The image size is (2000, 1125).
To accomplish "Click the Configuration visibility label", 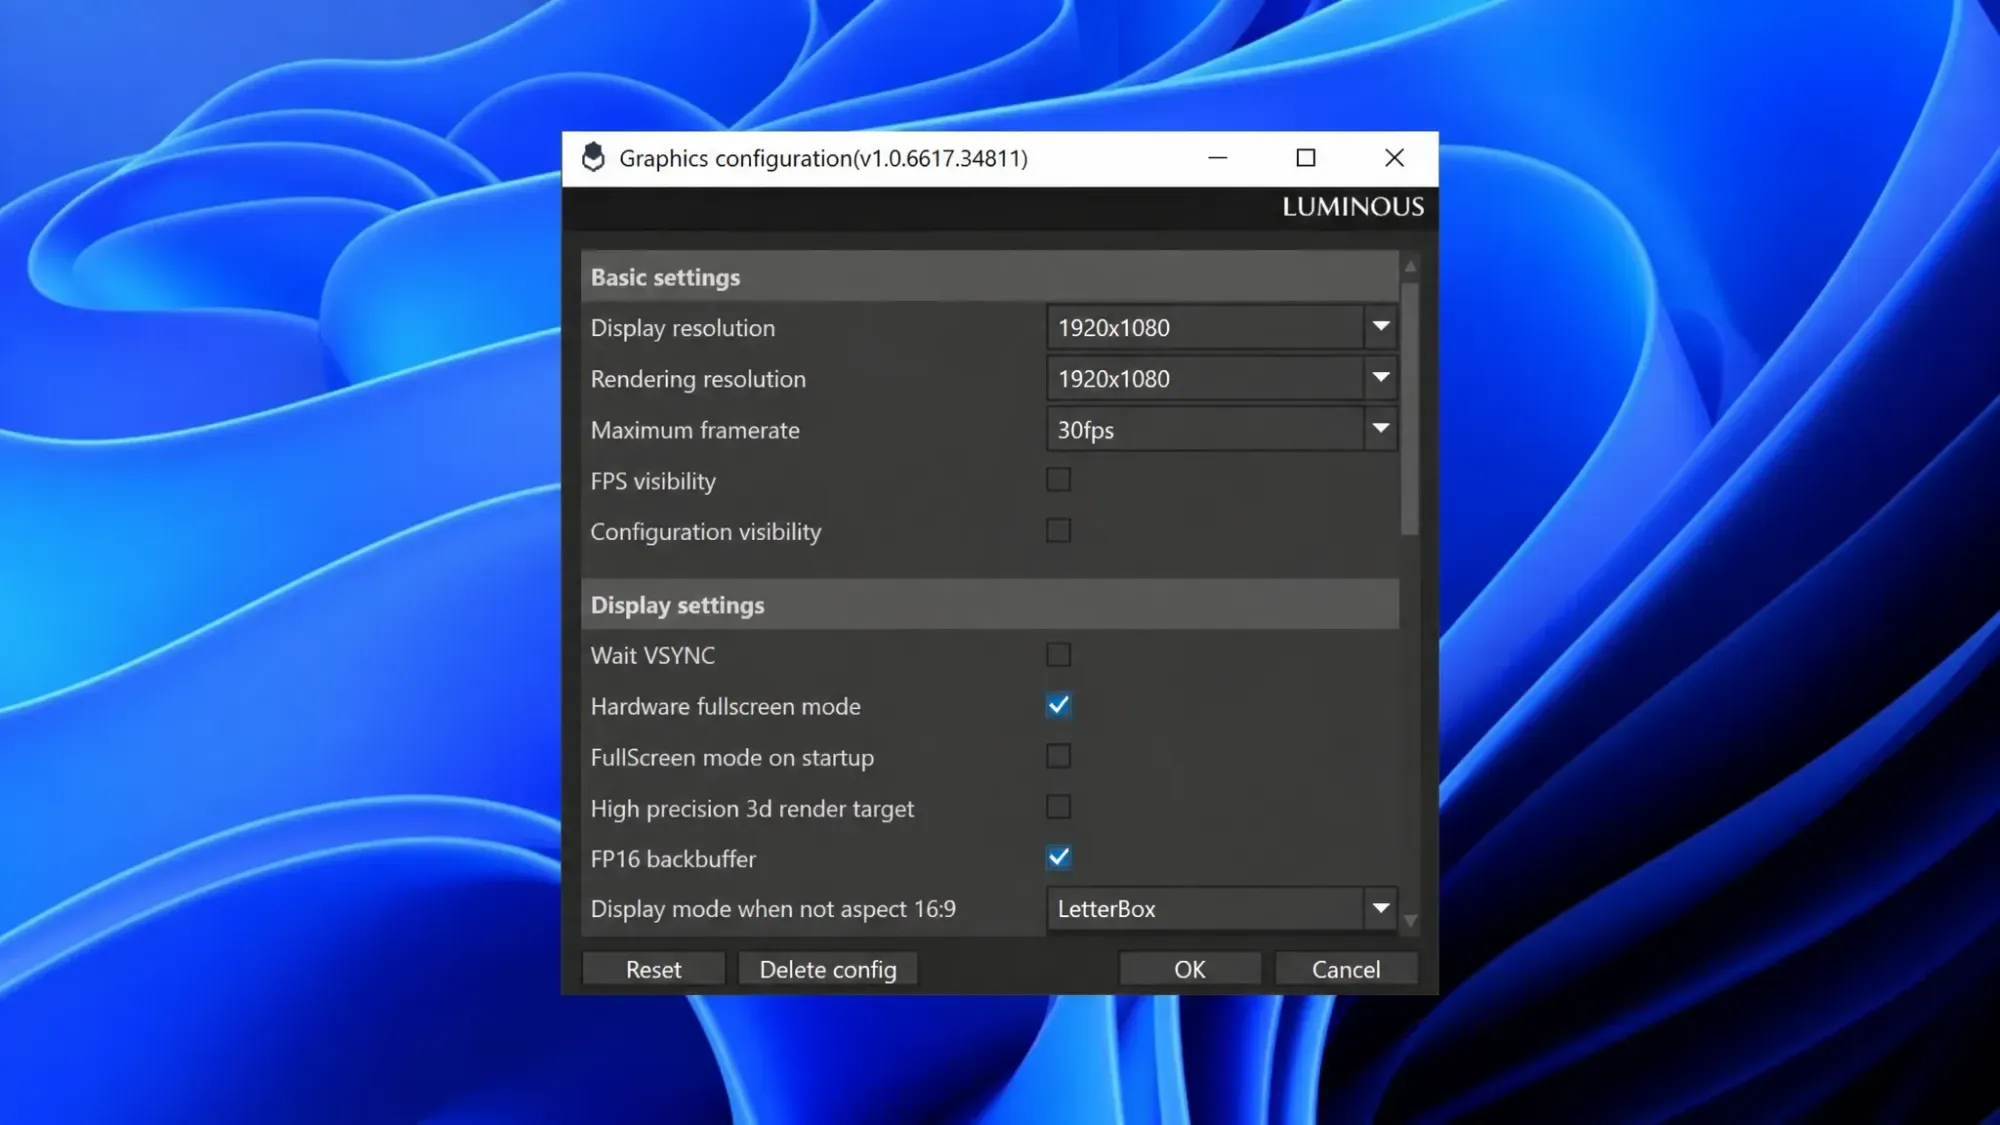I will pos(706,532).
